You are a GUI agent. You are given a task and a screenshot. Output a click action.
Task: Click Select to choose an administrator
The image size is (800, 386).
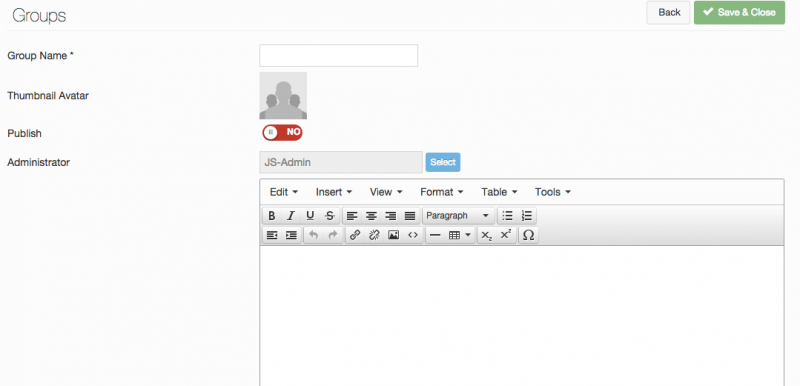(x=443, y=162)
